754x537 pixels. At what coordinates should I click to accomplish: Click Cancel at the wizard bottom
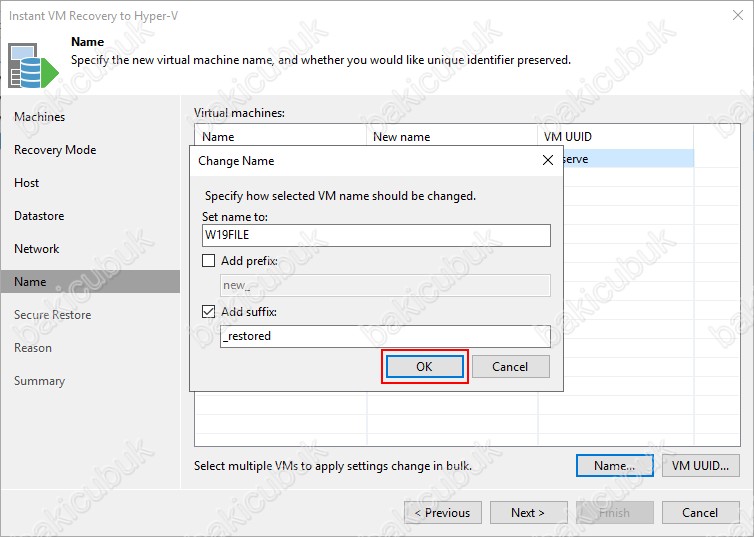point(700,513)
